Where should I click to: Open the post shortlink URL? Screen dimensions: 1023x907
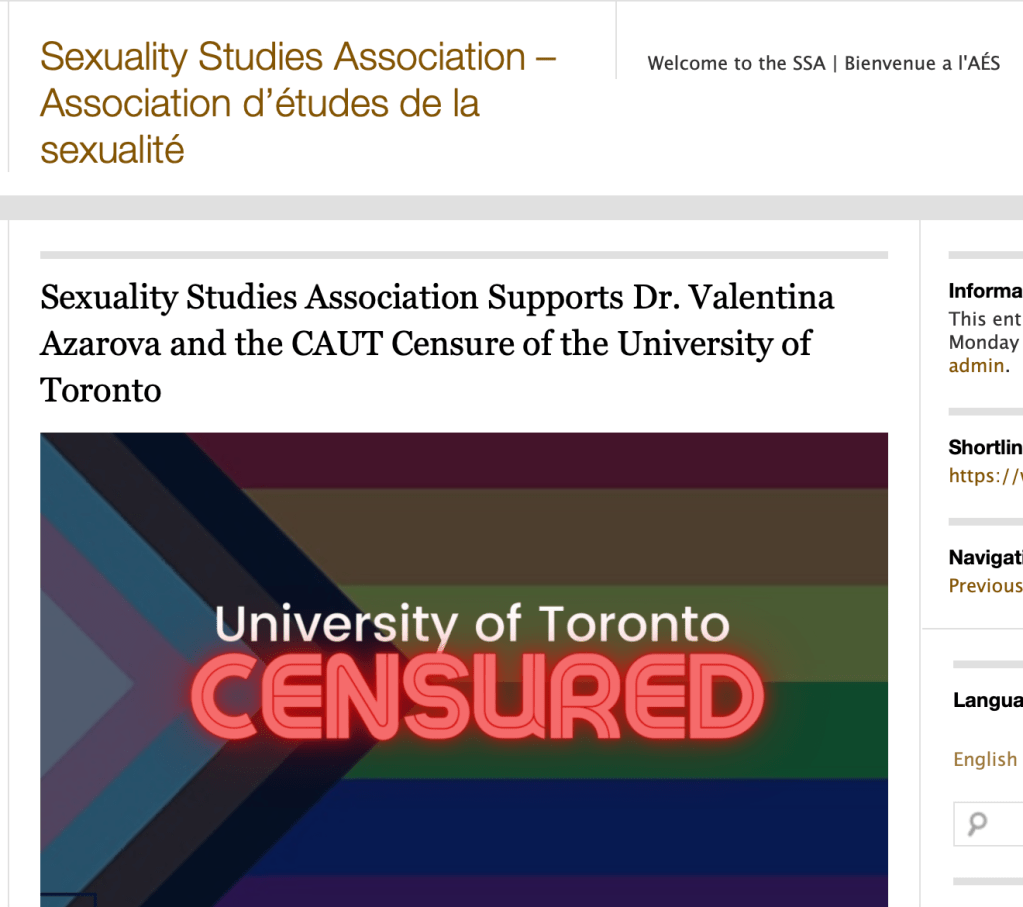[986, 475]
